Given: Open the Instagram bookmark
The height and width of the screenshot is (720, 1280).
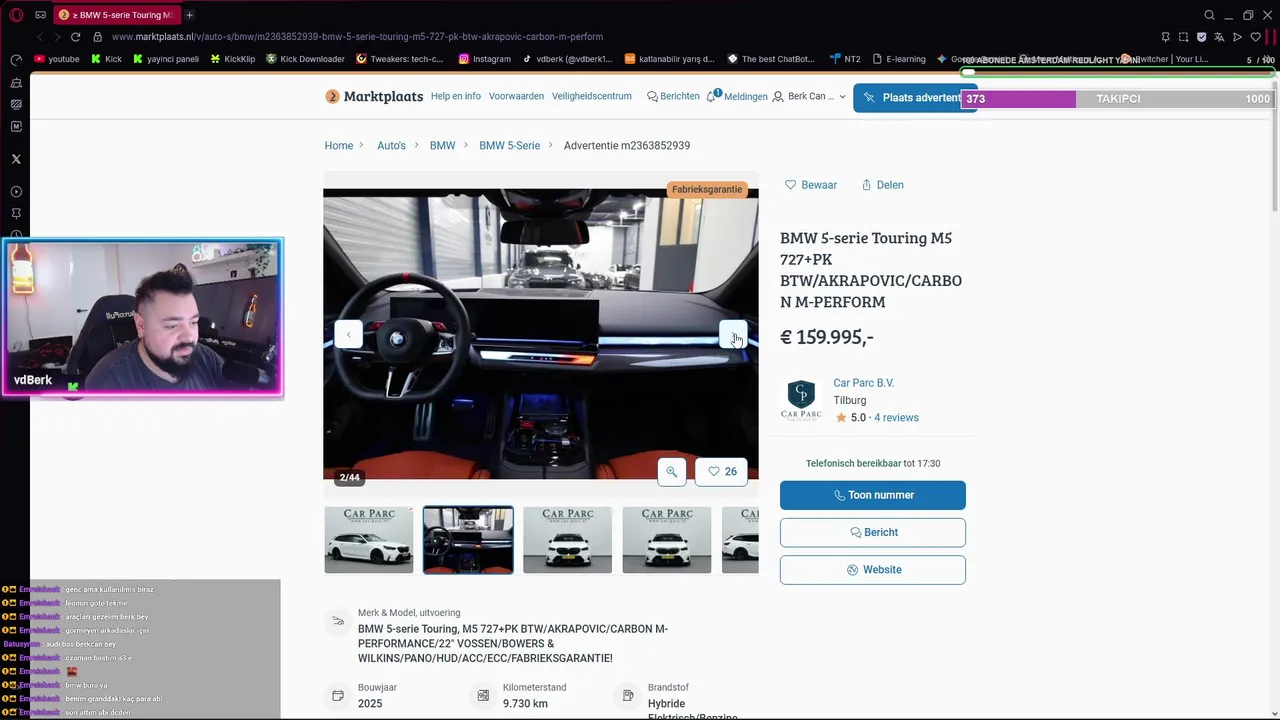Looking at the screenshot, I should coord(484,59).
